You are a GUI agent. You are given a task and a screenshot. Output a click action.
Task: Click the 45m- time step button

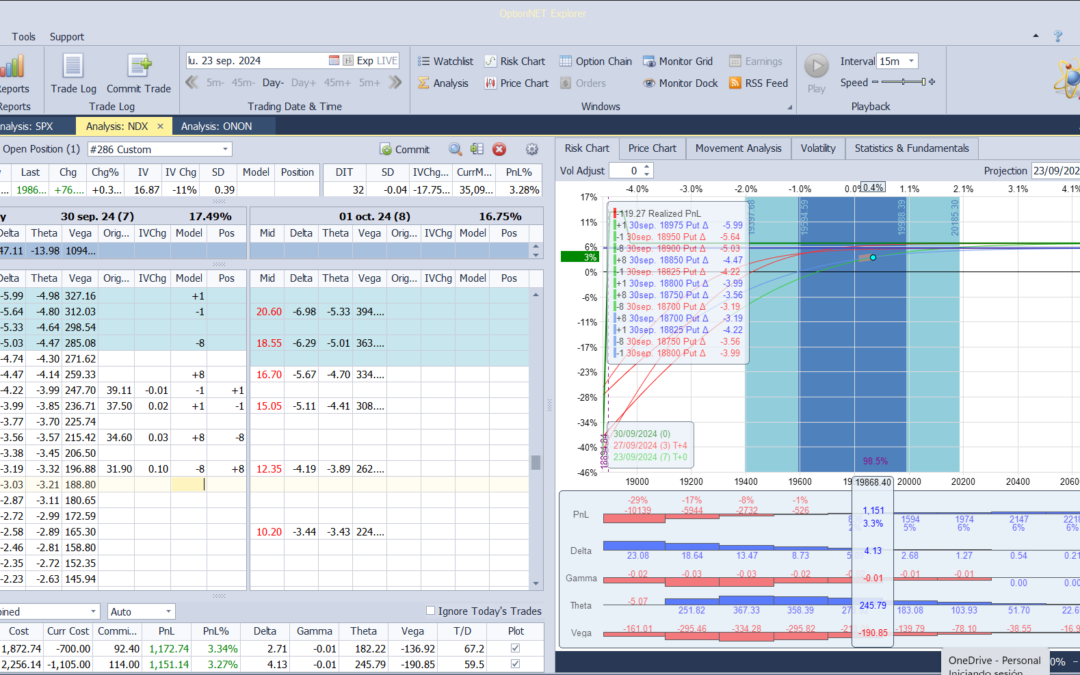pos(242,83)
